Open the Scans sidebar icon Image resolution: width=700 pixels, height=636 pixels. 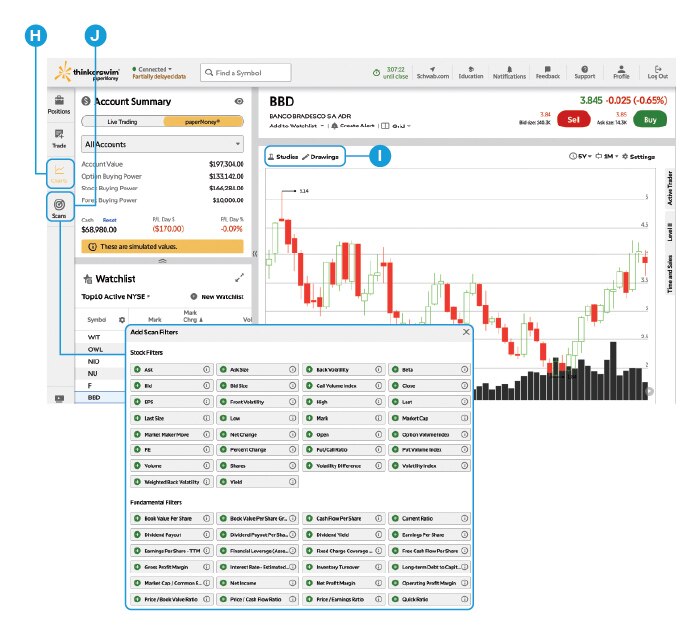59,208
